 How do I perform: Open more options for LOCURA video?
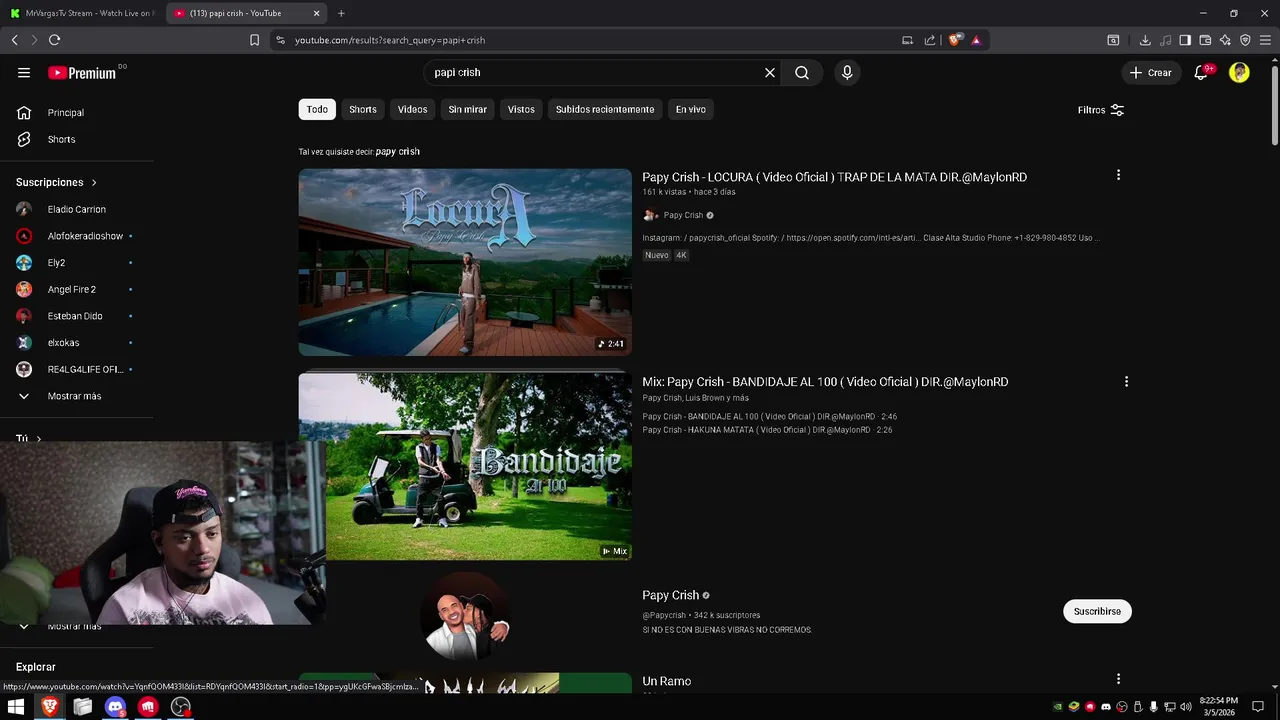1118,175
